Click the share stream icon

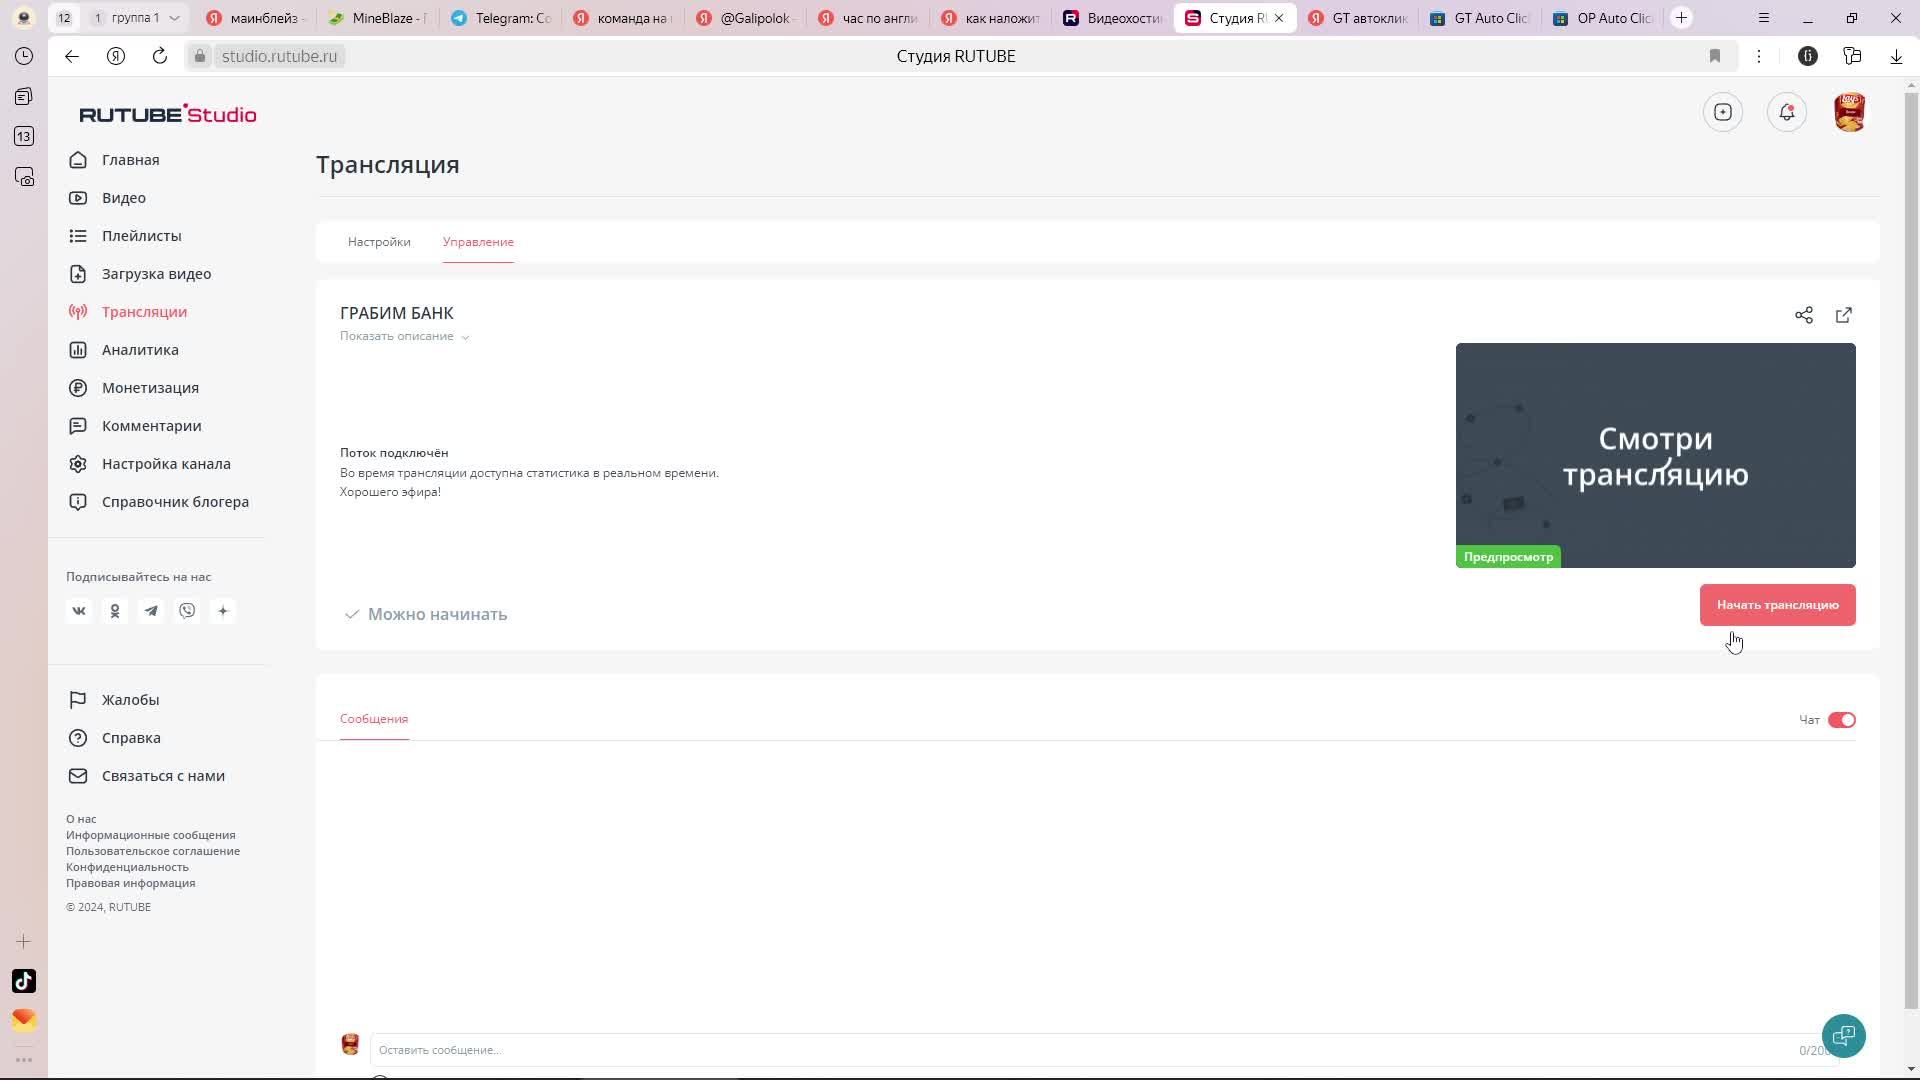1803,316
